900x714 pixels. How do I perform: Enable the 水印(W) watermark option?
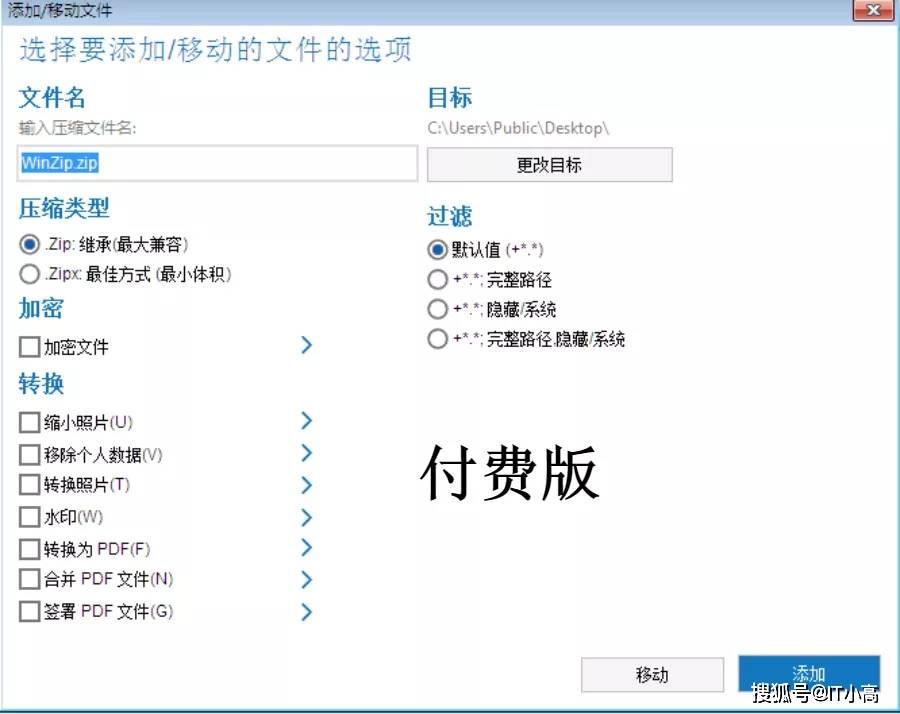click(29, 517)
